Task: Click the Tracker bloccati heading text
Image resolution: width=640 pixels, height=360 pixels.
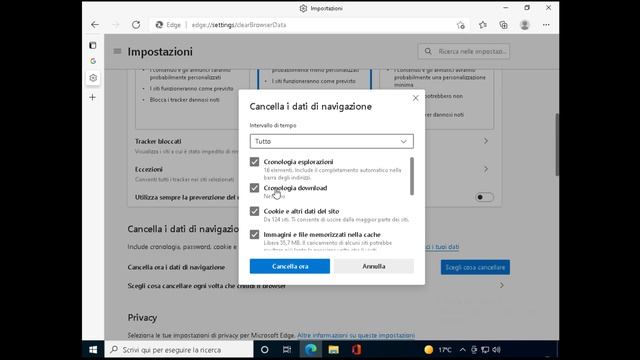Action: [x=158, y=141]
